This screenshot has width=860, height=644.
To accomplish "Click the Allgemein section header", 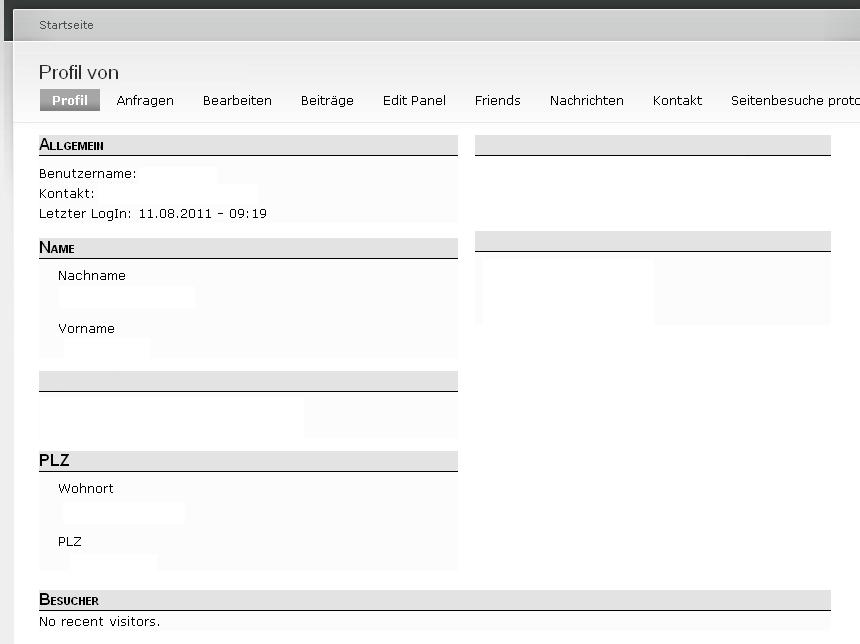I will [71, 146].
